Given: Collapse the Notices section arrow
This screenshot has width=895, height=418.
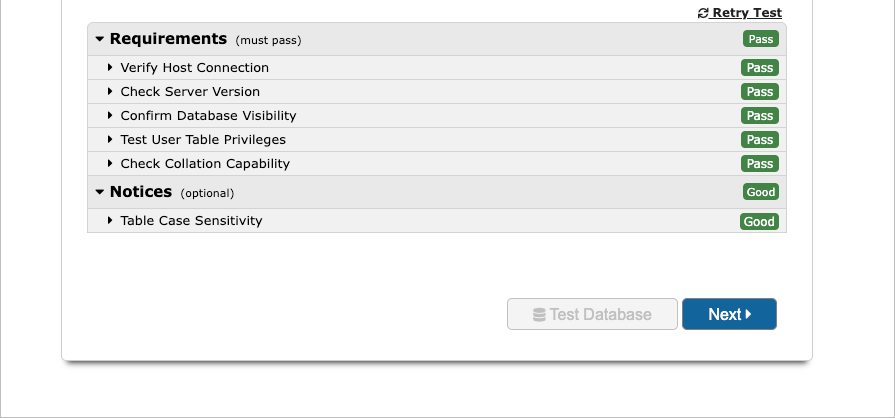Looking at the screenshot, I should pos(100,192).
